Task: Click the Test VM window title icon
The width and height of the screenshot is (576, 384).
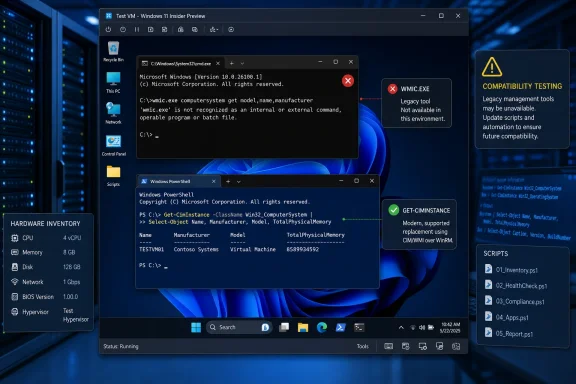Action: pyautogui.click(x=109, y=16)
